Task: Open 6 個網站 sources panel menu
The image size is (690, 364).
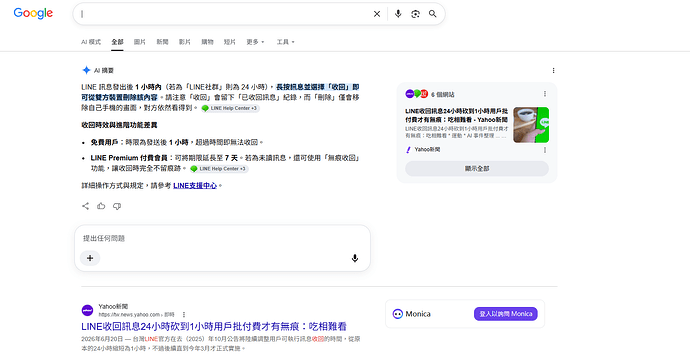Action: (545, 94)
